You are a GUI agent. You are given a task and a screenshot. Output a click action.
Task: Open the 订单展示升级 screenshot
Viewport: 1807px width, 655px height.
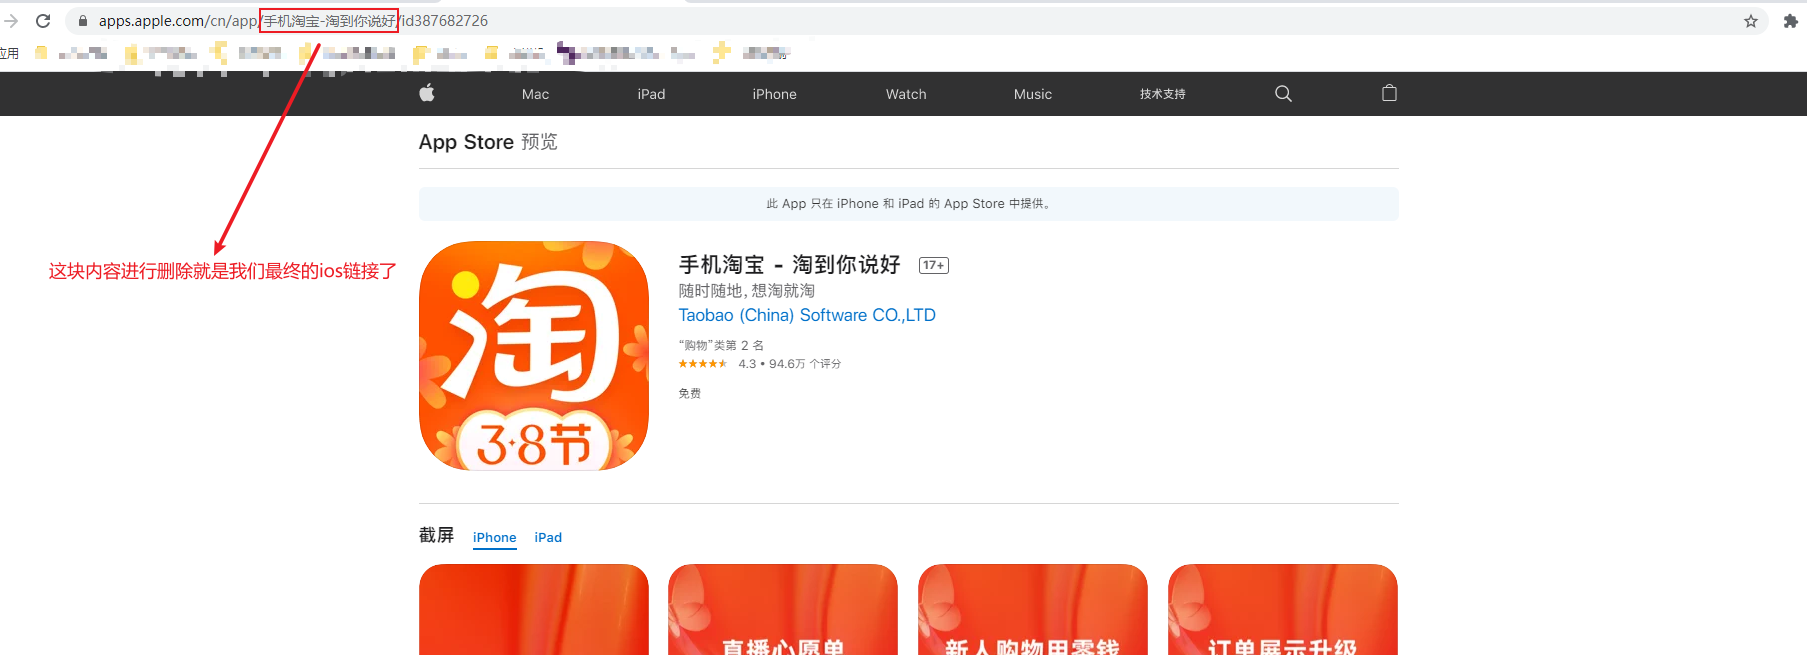[1283, 609]
